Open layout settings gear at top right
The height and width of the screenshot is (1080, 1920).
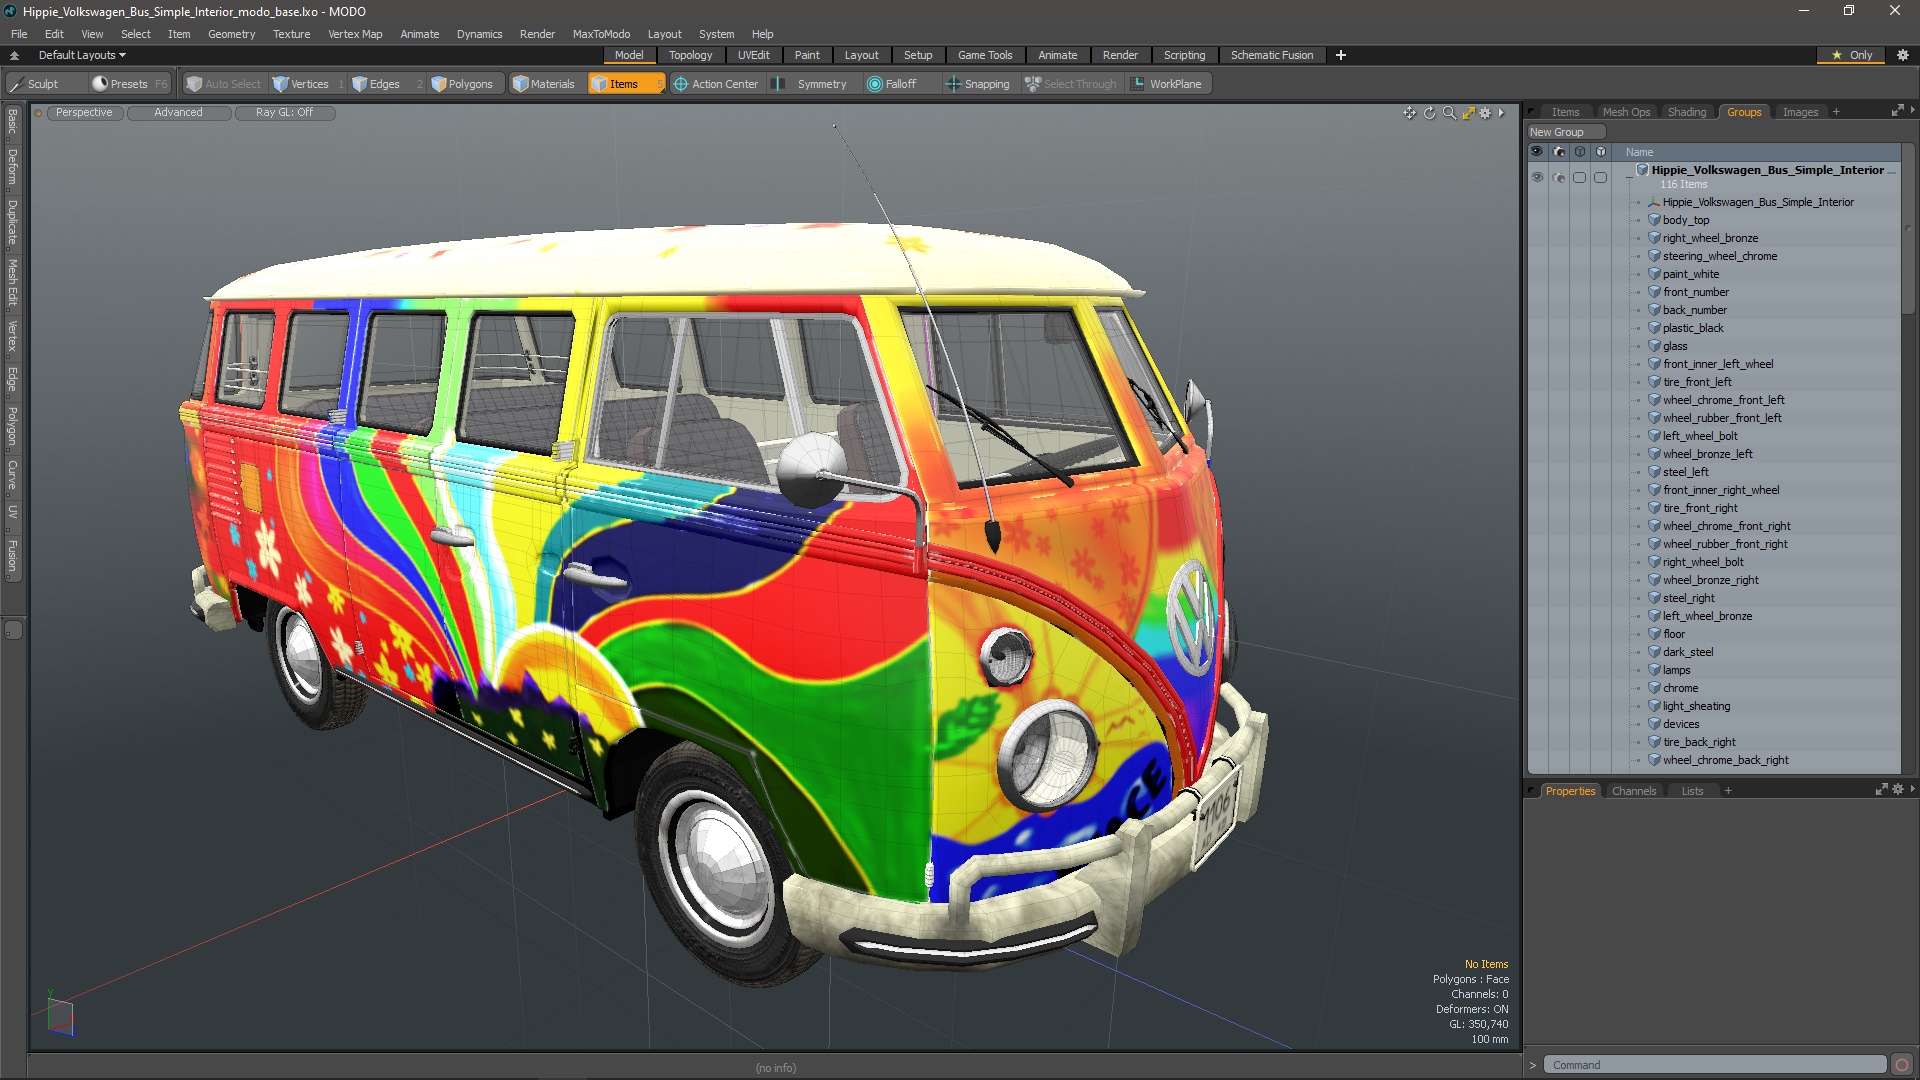[1902, 55]
